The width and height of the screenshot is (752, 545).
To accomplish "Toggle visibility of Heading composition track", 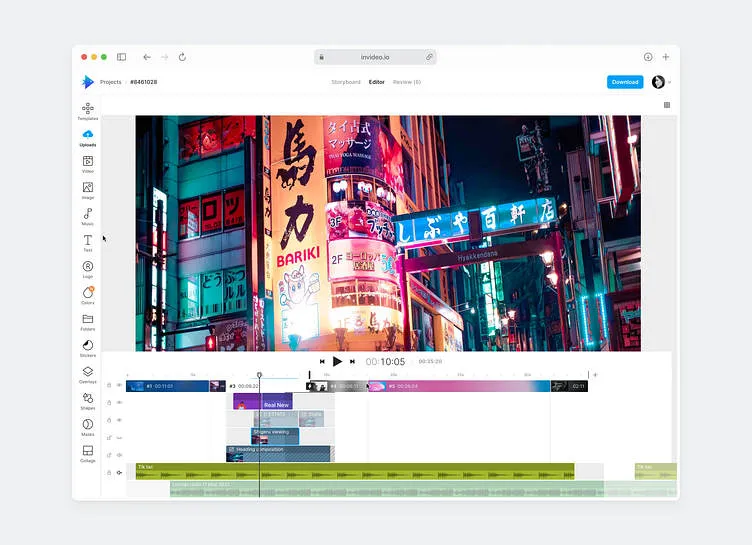I will coord(119,455).
